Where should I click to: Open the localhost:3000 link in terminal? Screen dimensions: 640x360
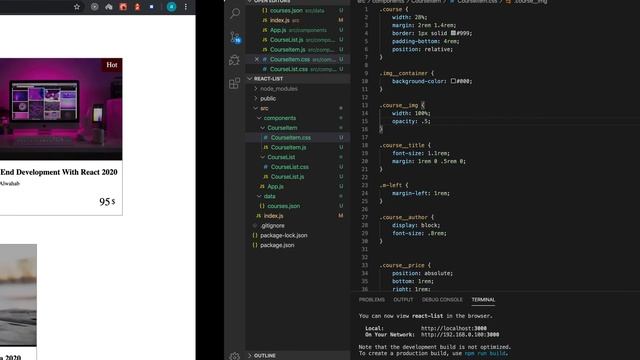point(453,328)
